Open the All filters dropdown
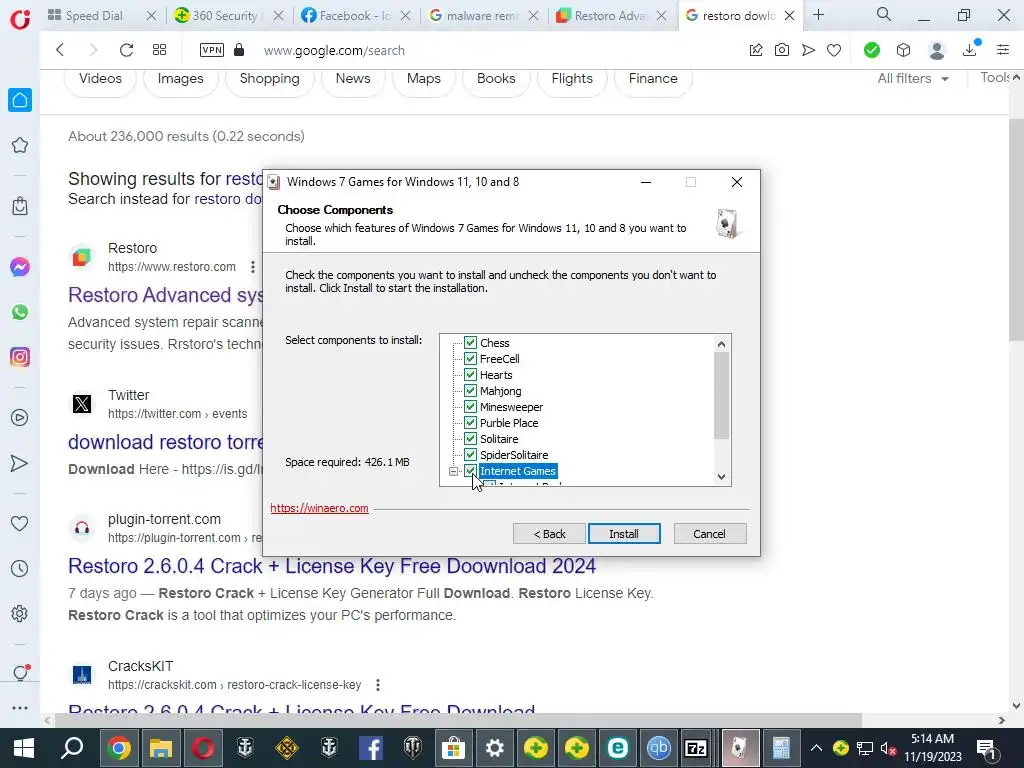The width and height of the screenshot is (1024, 768). pos(912,78)
